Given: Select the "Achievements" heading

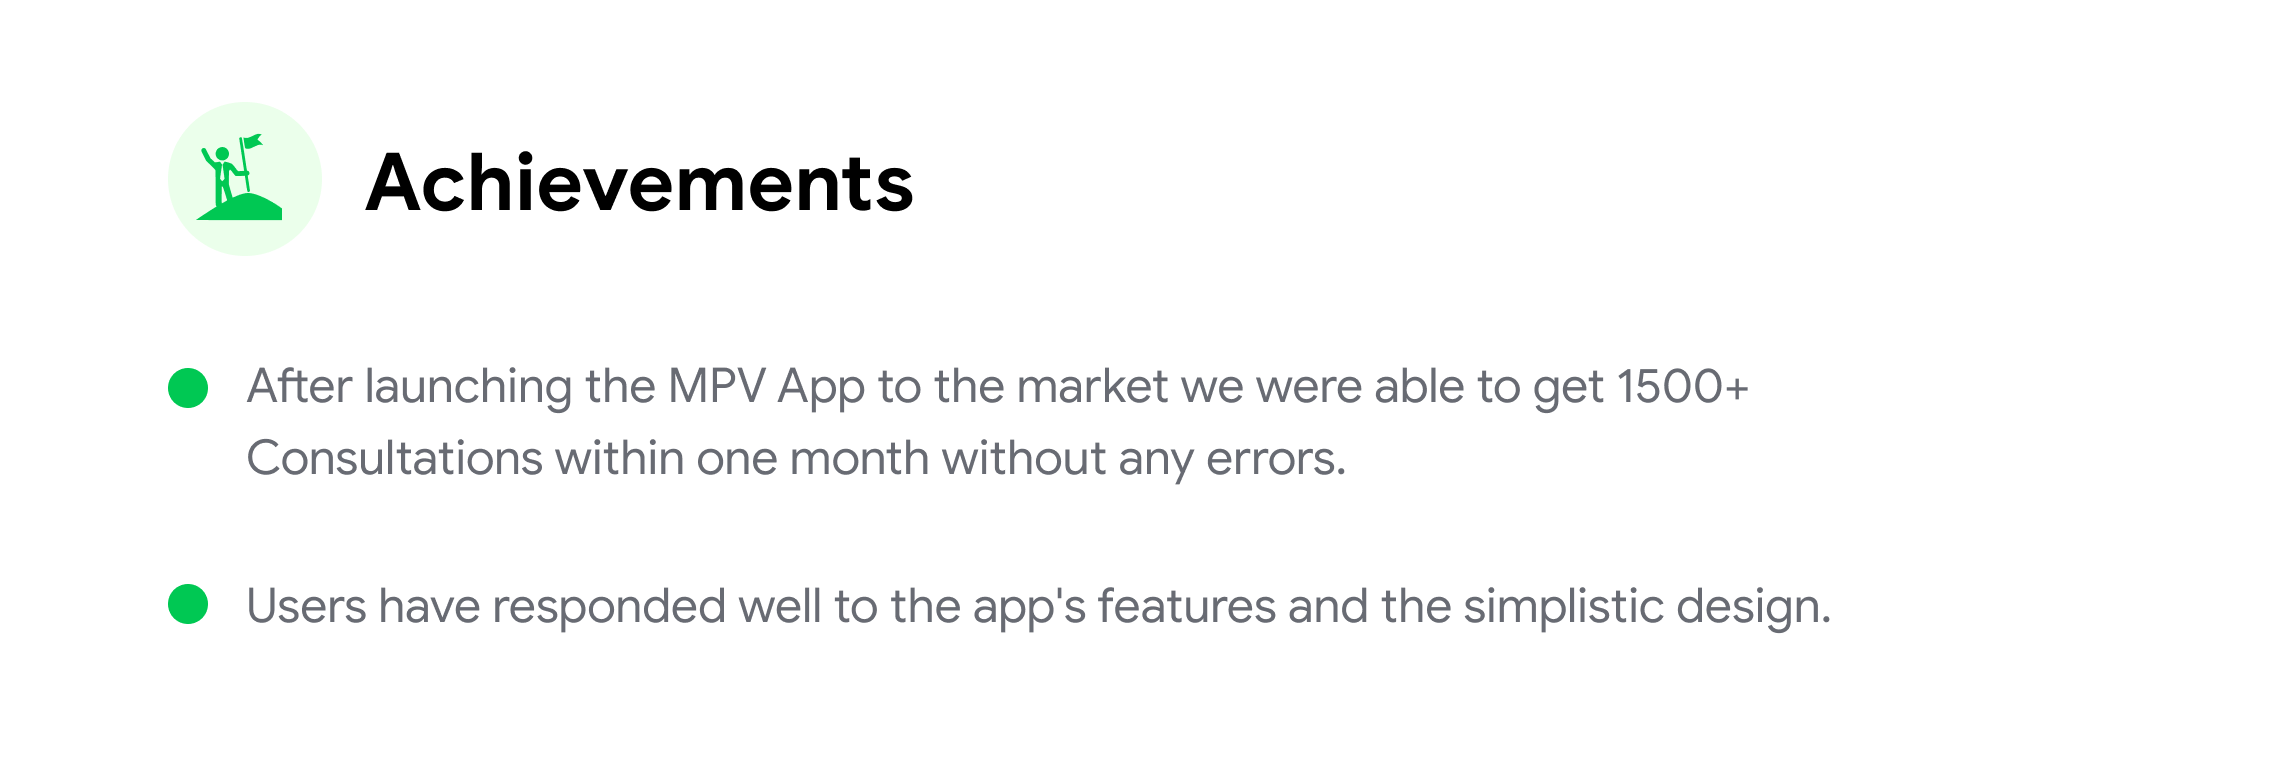Looking at the screenshot, I should click(x=640, y=183).
